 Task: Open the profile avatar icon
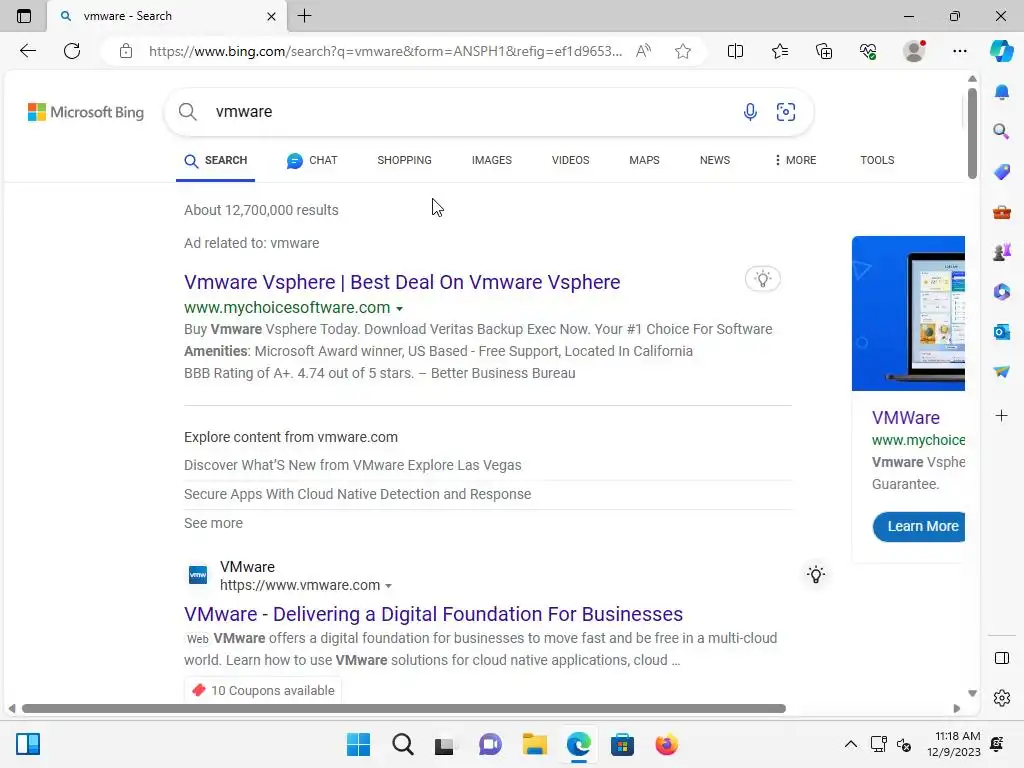click(x=914, y=51)
